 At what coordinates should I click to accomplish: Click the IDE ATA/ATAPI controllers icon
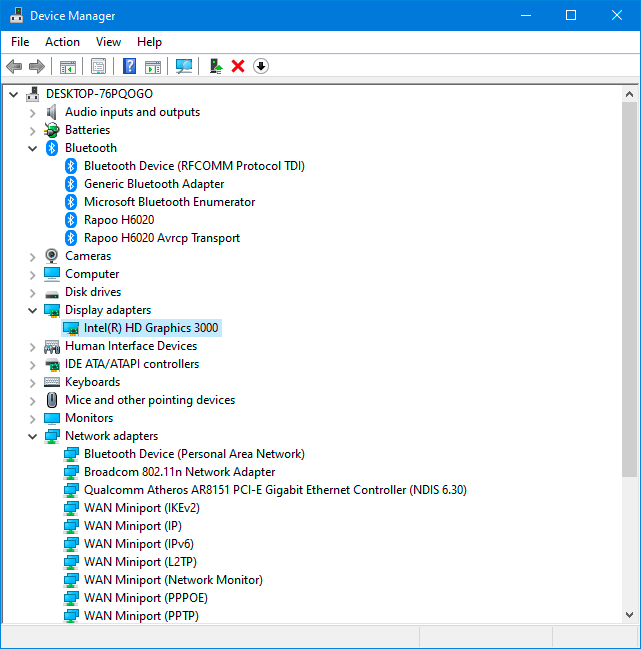(52, 364)
